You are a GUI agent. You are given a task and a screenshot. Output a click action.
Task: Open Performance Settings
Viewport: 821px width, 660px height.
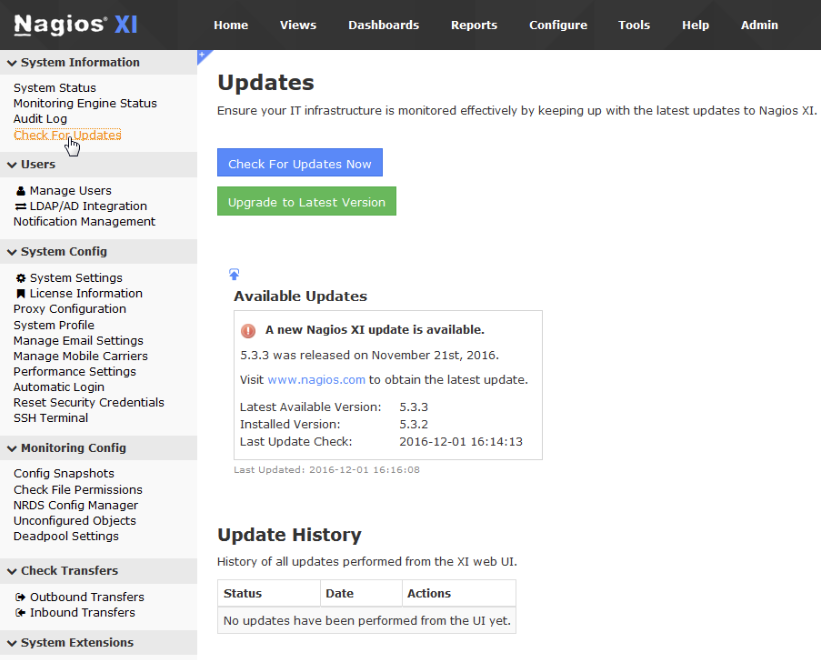coord(75,372)
